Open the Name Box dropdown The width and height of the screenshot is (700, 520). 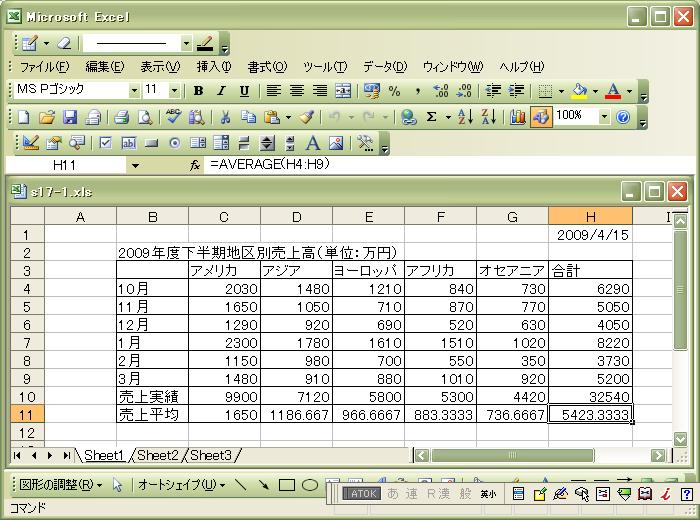[x=135, y=166]
